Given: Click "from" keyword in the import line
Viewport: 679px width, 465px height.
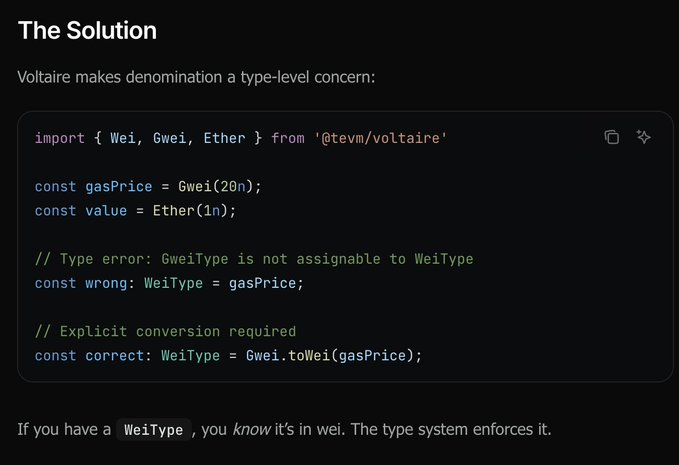Looking at the screenshot, I should point(287,137).
